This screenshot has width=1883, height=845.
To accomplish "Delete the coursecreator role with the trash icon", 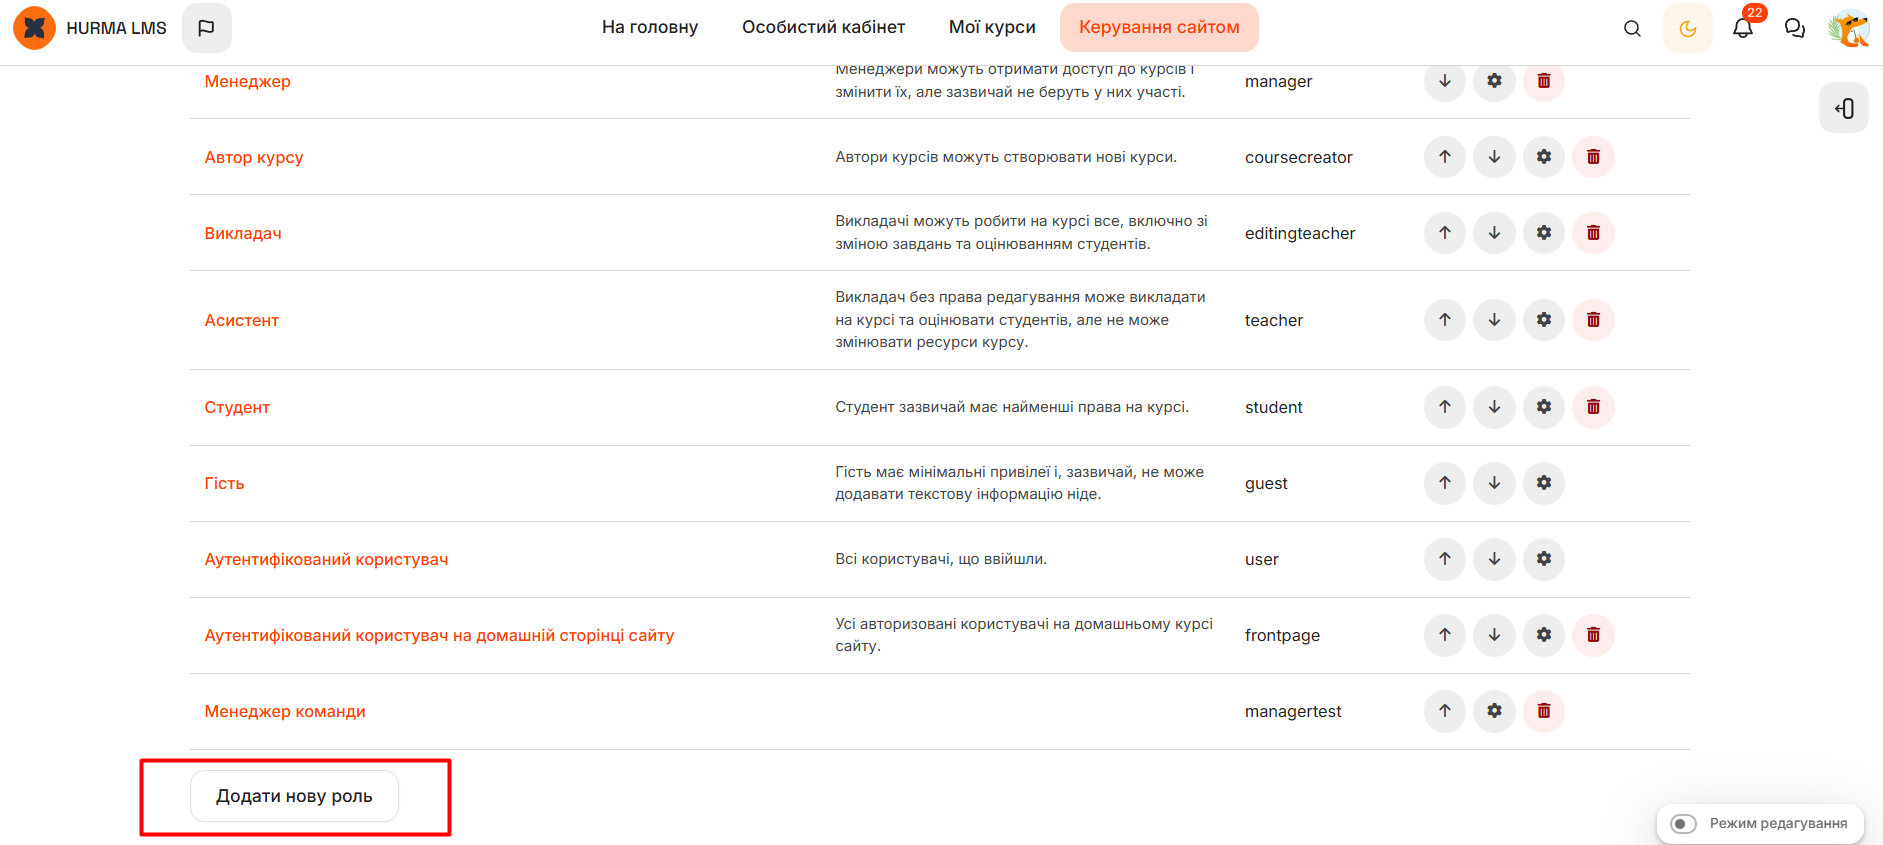I will [1593, 157].
